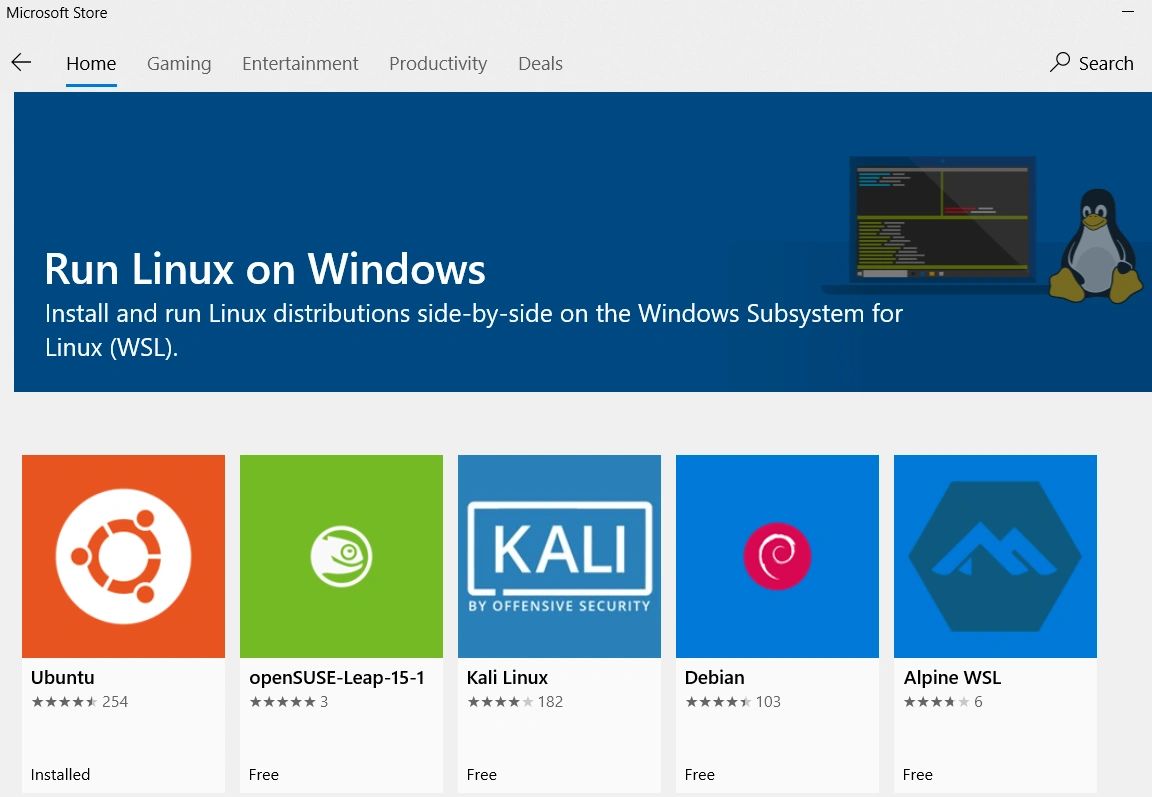Image resolution: width=1152 pixels, height=797 pixels.
Task: Switch to the Gaming tab
Action: 179,63
